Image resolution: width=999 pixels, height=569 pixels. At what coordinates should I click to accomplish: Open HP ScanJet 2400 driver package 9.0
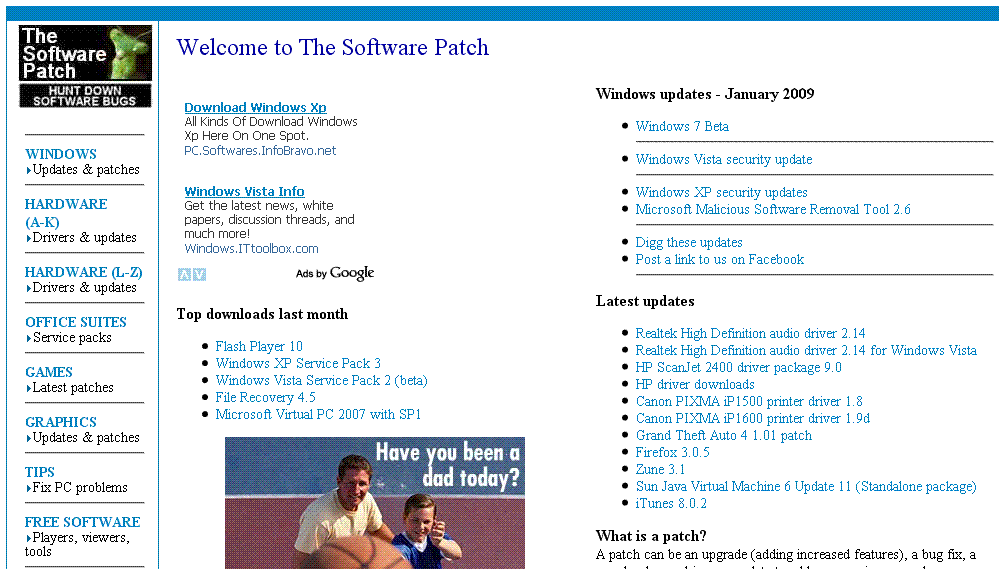(738, 368)
